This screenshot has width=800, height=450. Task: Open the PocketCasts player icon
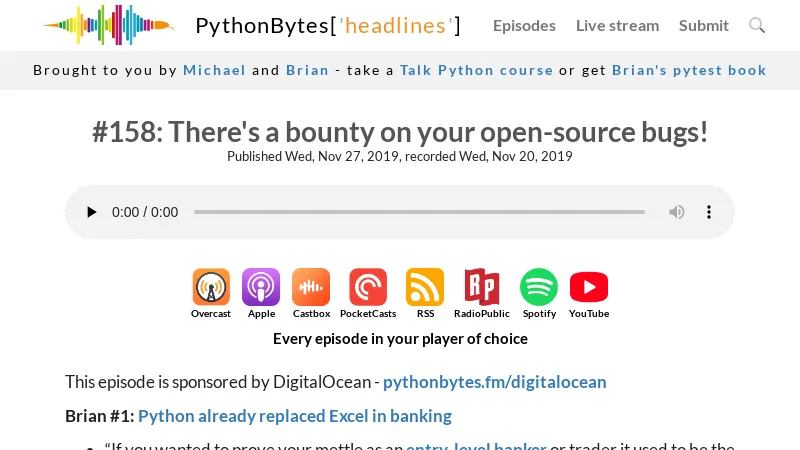click(368, 288)
